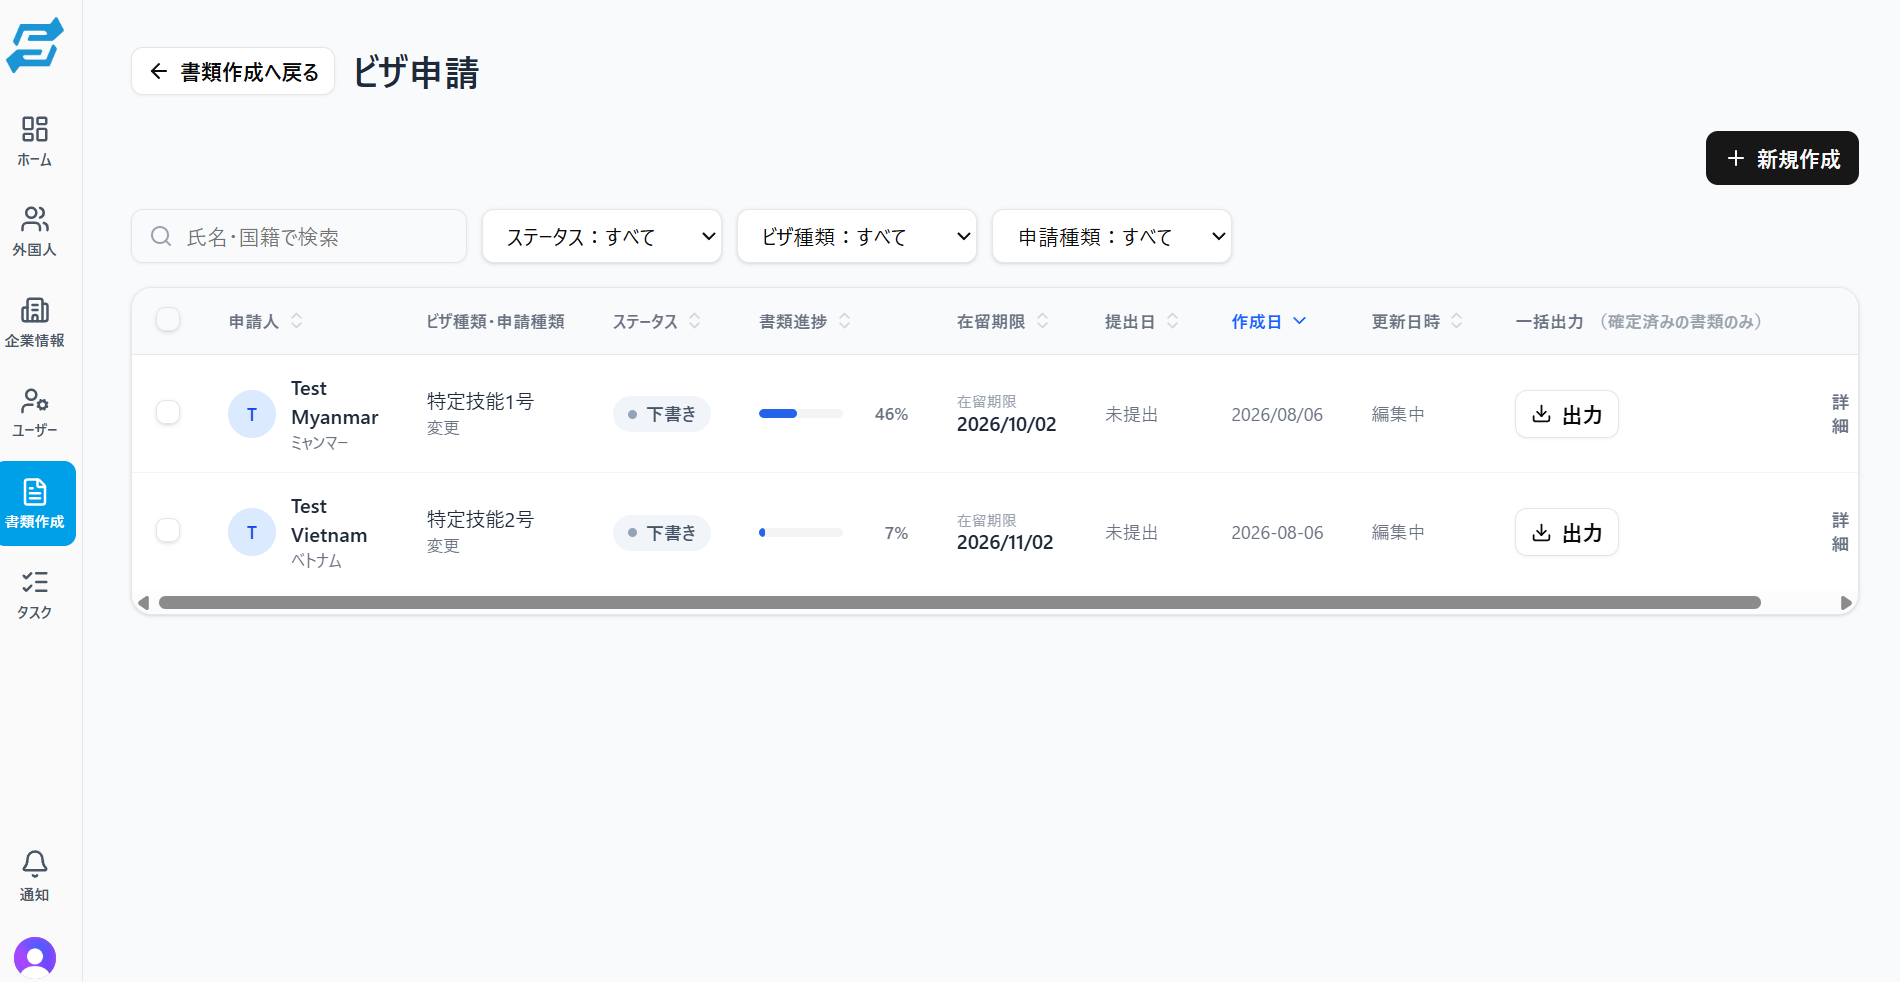Click the magnifier icon in search field
1900x982 pixels.
point(161,236)
